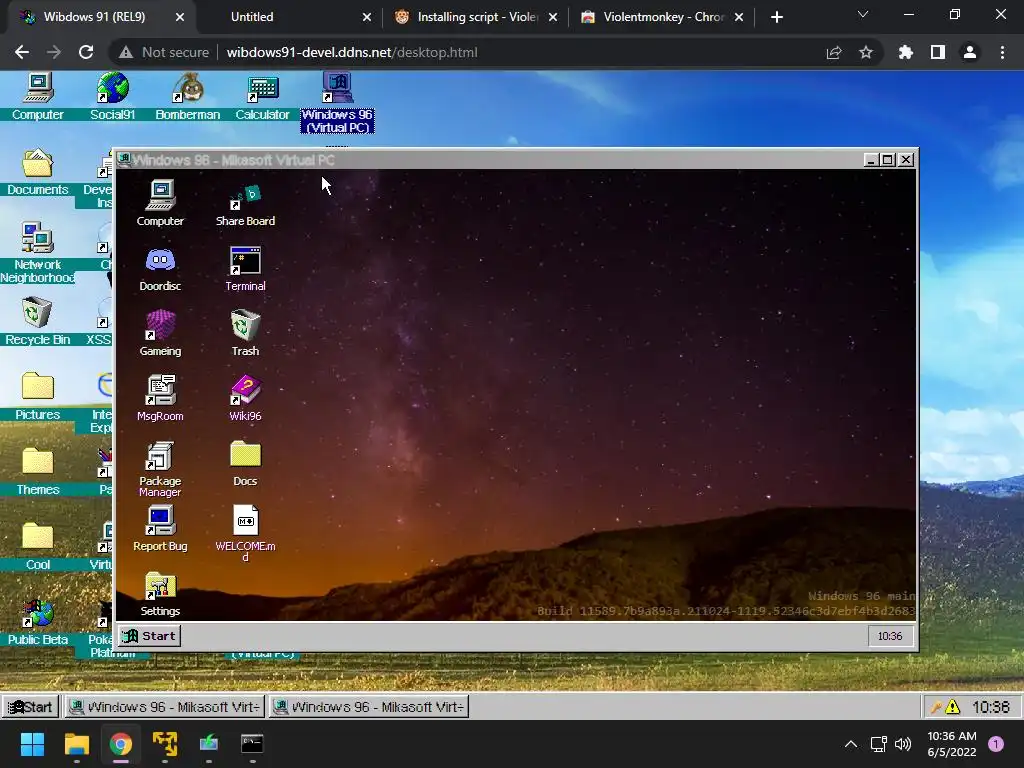
Task: Open the Social91 globe icon
Action: [x=112, y=96]
